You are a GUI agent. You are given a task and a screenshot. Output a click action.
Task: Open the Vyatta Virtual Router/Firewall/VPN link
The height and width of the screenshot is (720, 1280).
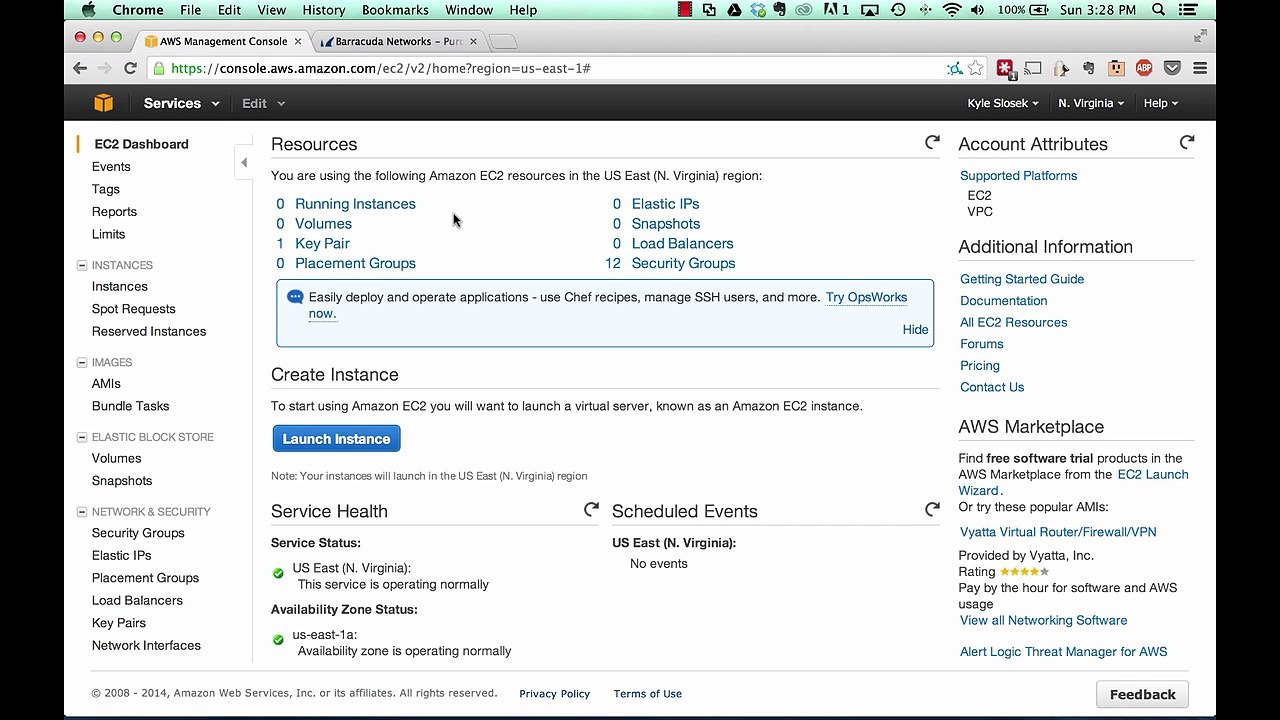click(x=1058, y=532)
